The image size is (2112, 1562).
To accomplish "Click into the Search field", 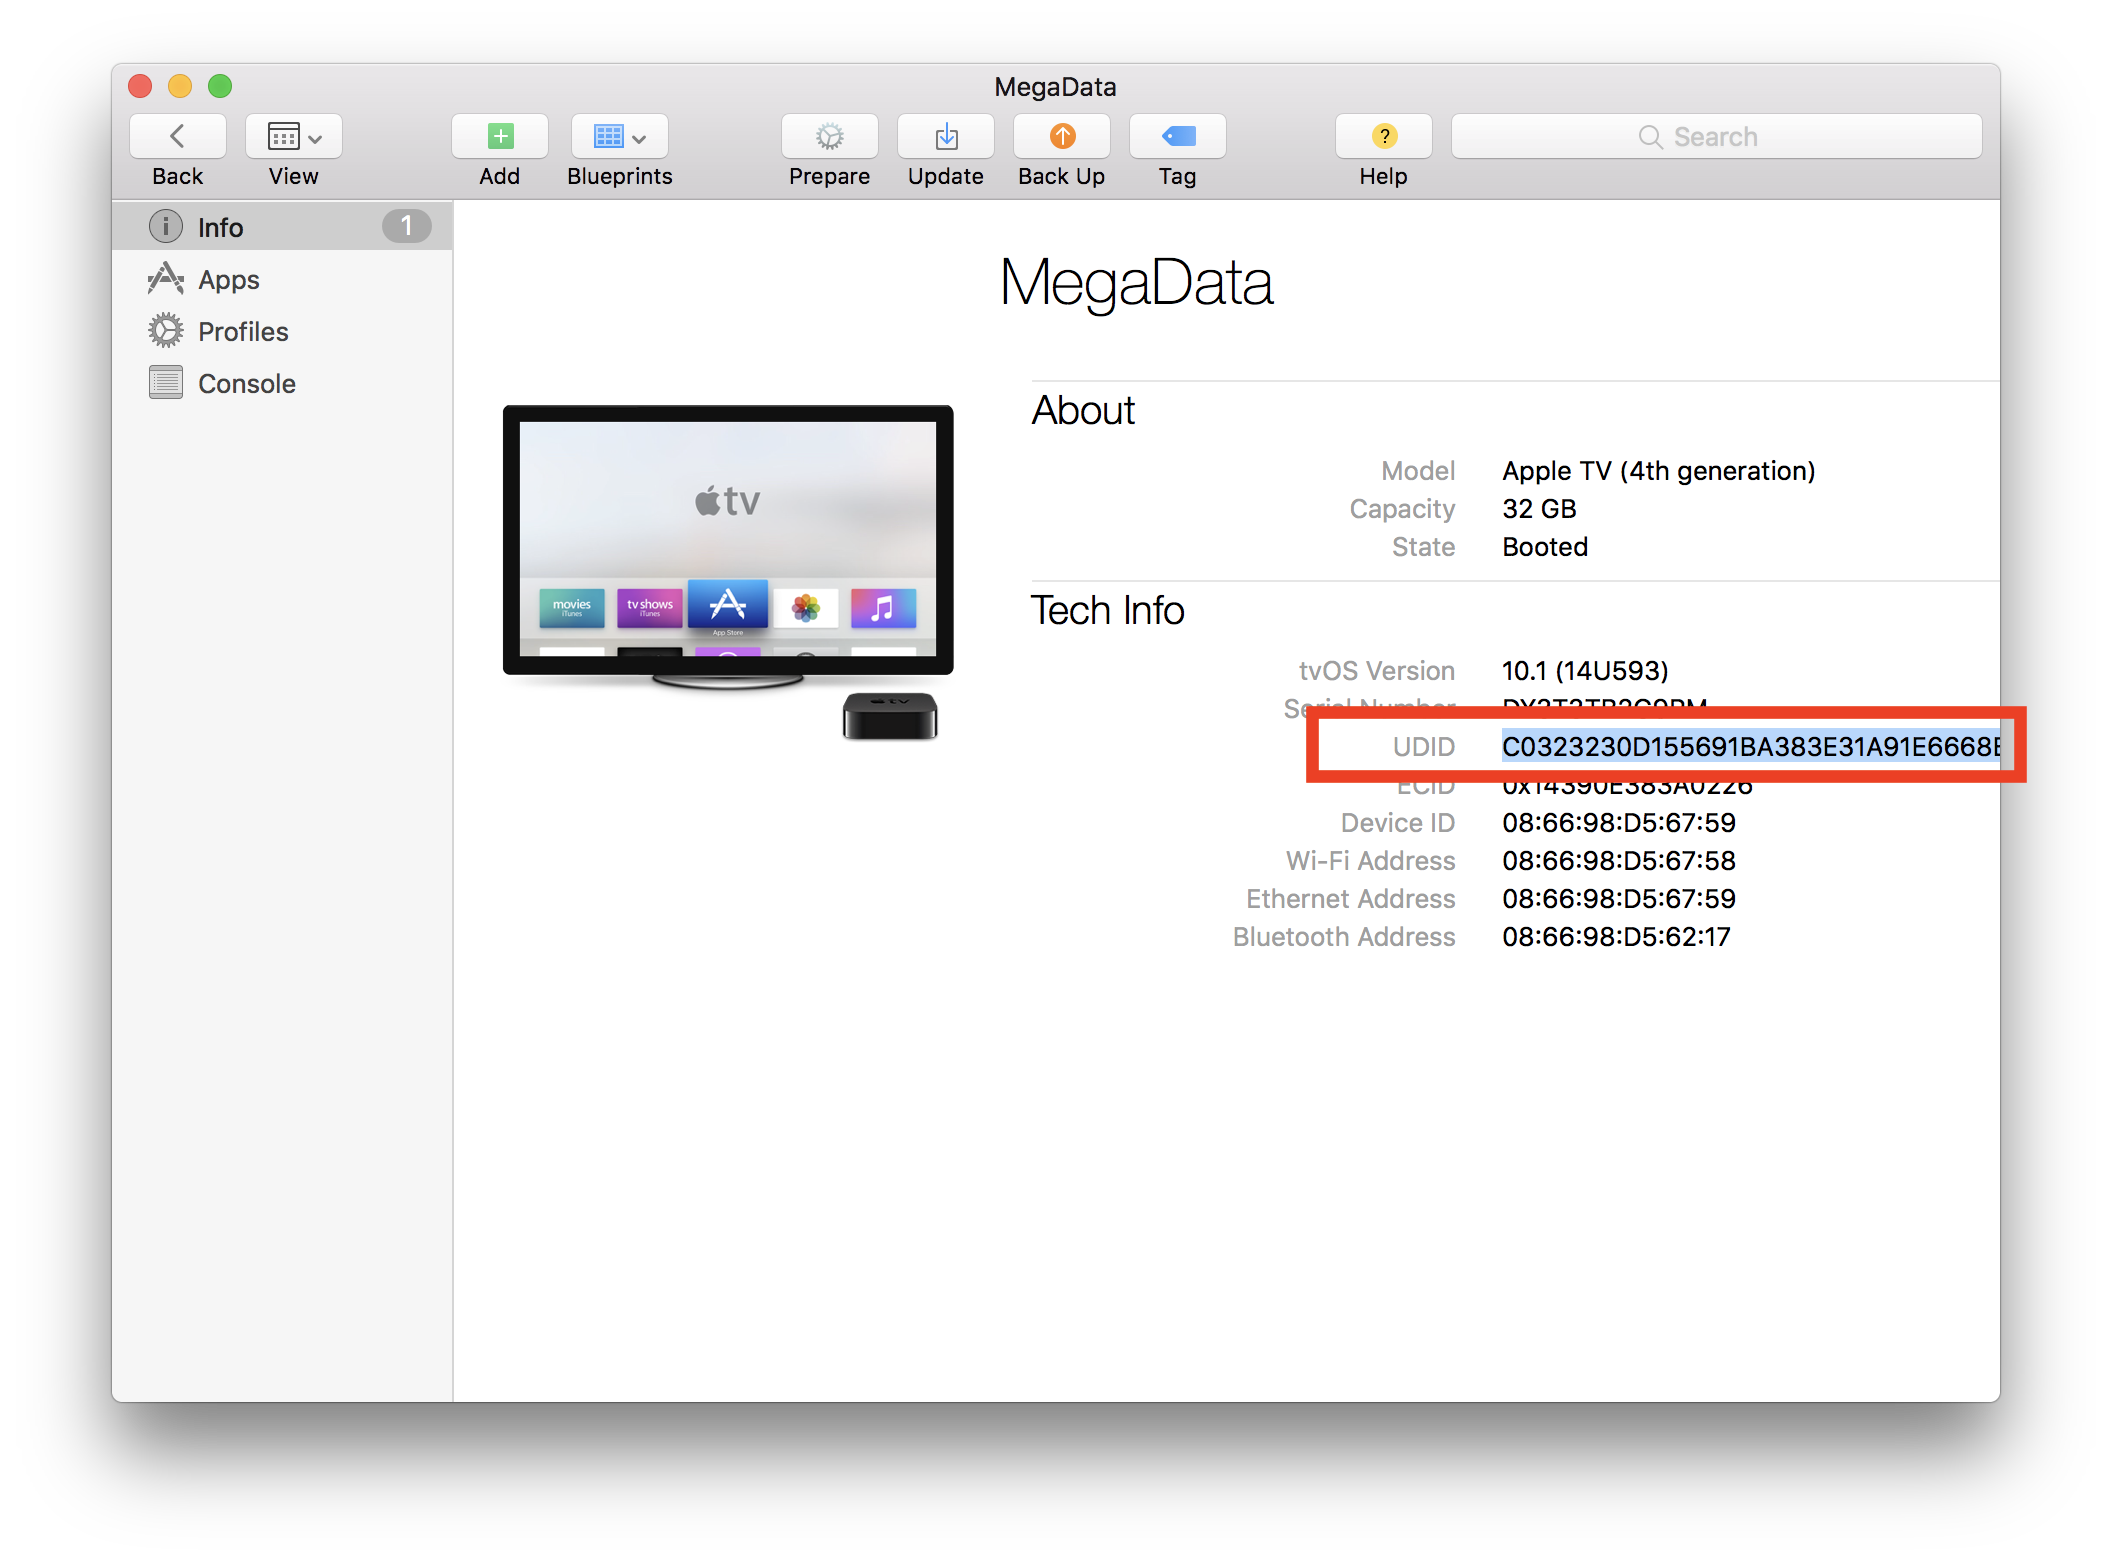I will [1716, 136].
